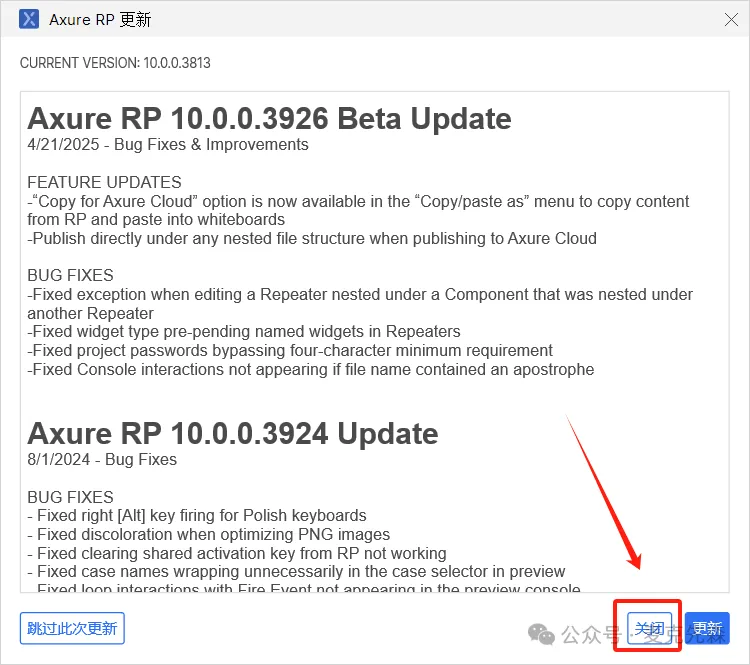Click the 8/1/2024 Bug Fixes date line
This screenshot has width=750, height=665.
(x=102, y=460)
